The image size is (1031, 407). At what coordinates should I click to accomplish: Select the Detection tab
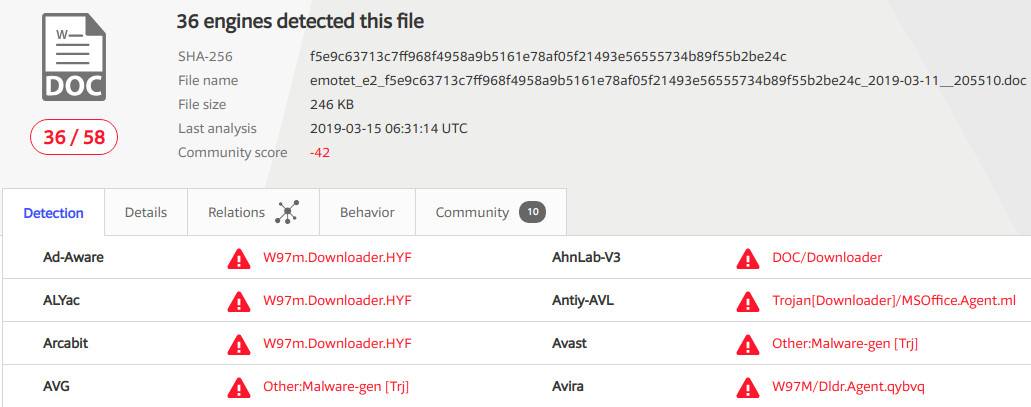coord(53,213)
